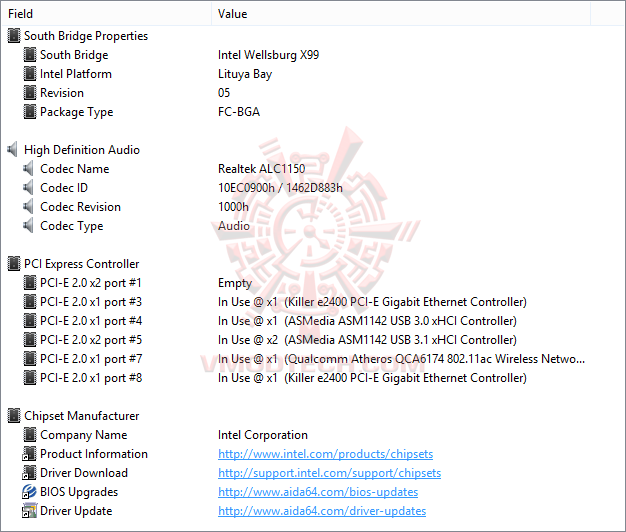
Task: Select the High Definition Audio group label
Action: (x=82, y=150)
